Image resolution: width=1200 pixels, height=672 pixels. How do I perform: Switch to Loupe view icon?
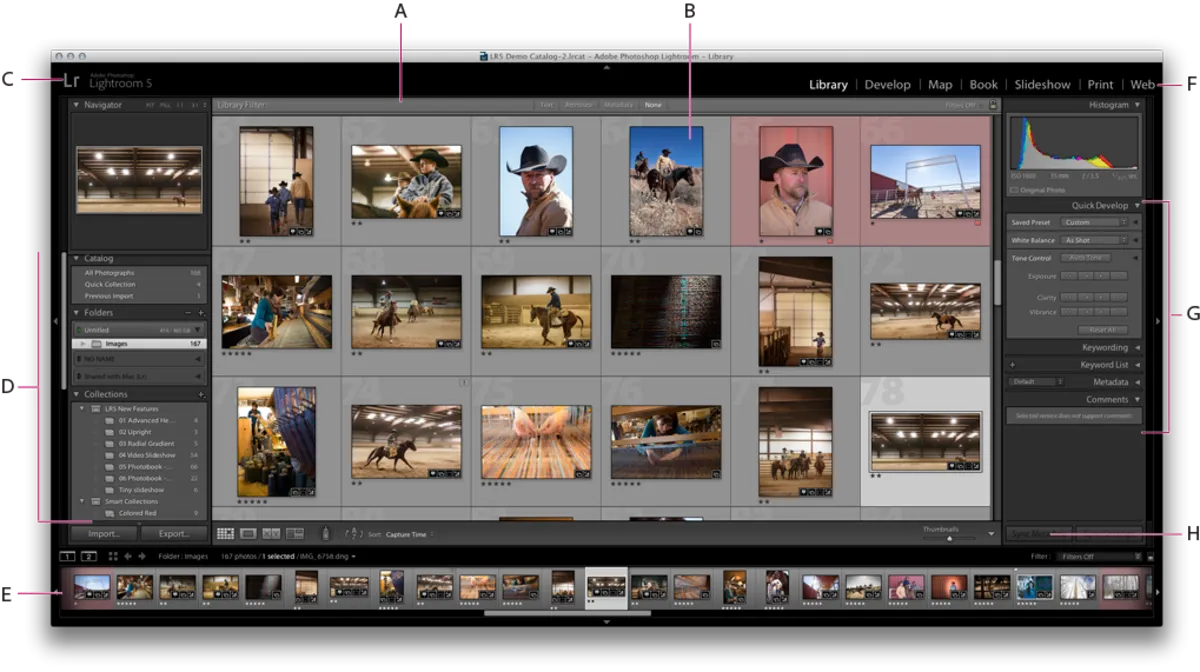tap(248, 534)
